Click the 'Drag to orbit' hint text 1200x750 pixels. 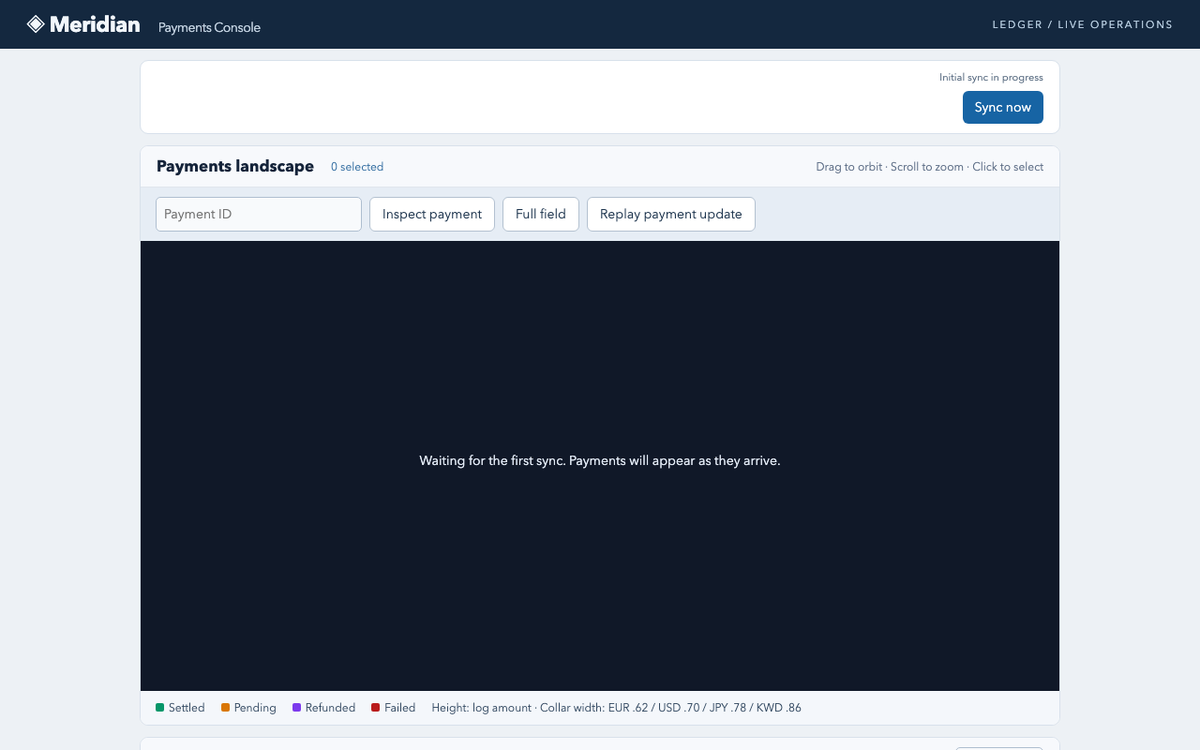click(x=849, y=167)
